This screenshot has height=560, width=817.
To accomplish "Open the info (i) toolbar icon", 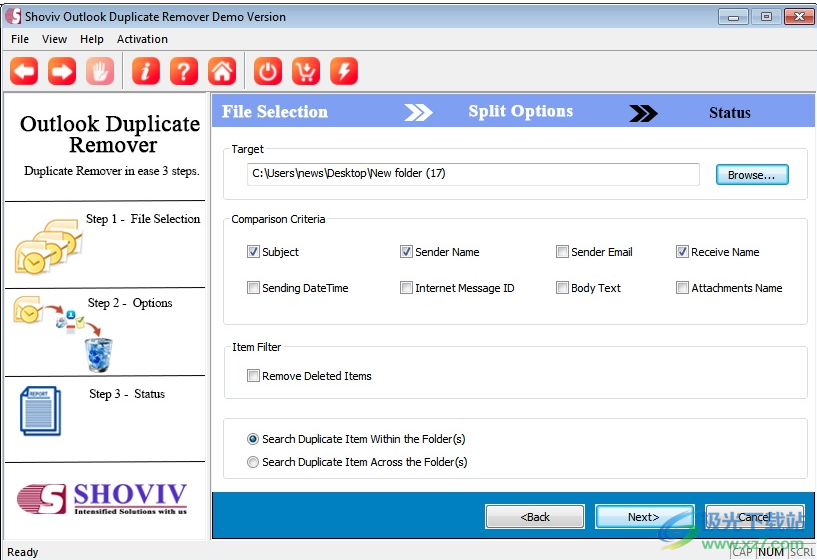I will point(146,71).
